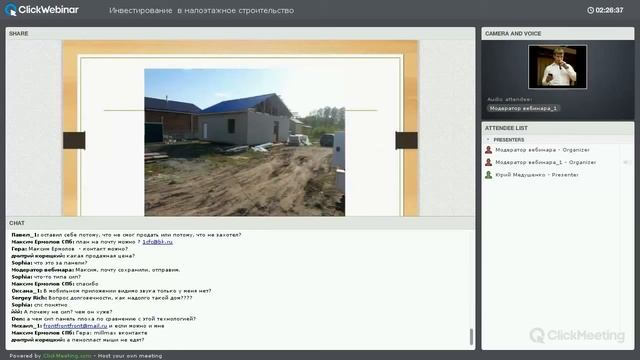Click the 'Audio attendee:' label
This screenshot has width=640, height=360.
(509, 99)
